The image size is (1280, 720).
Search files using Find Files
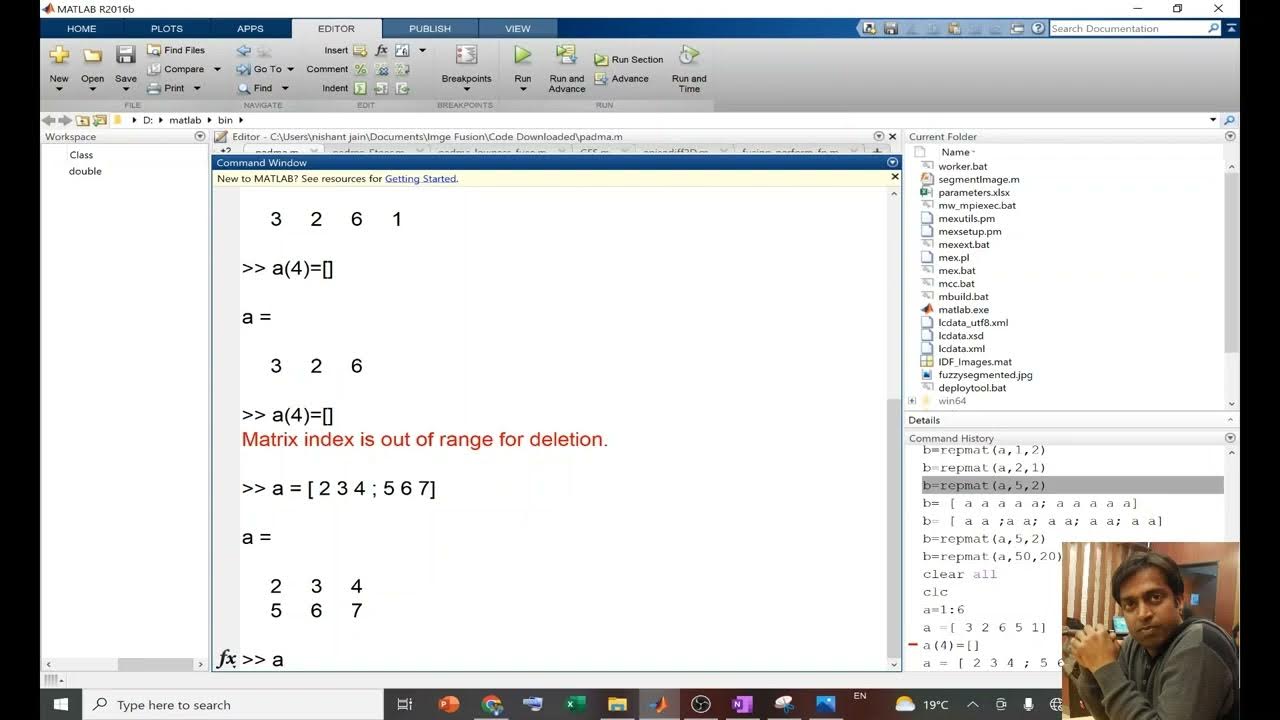point(176,50)
